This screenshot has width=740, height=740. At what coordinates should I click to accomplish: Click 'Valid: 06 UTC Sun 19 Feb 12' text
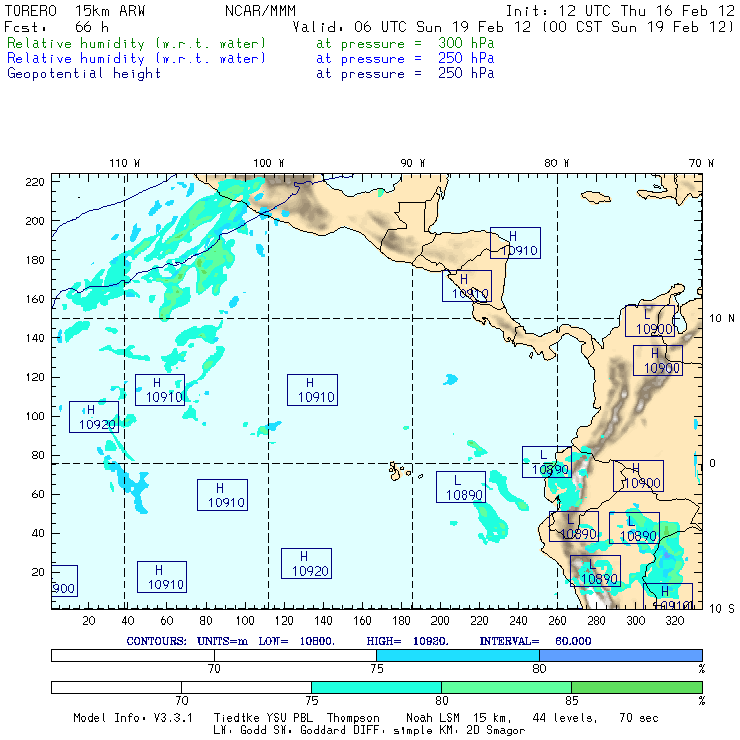coord(412,27)
